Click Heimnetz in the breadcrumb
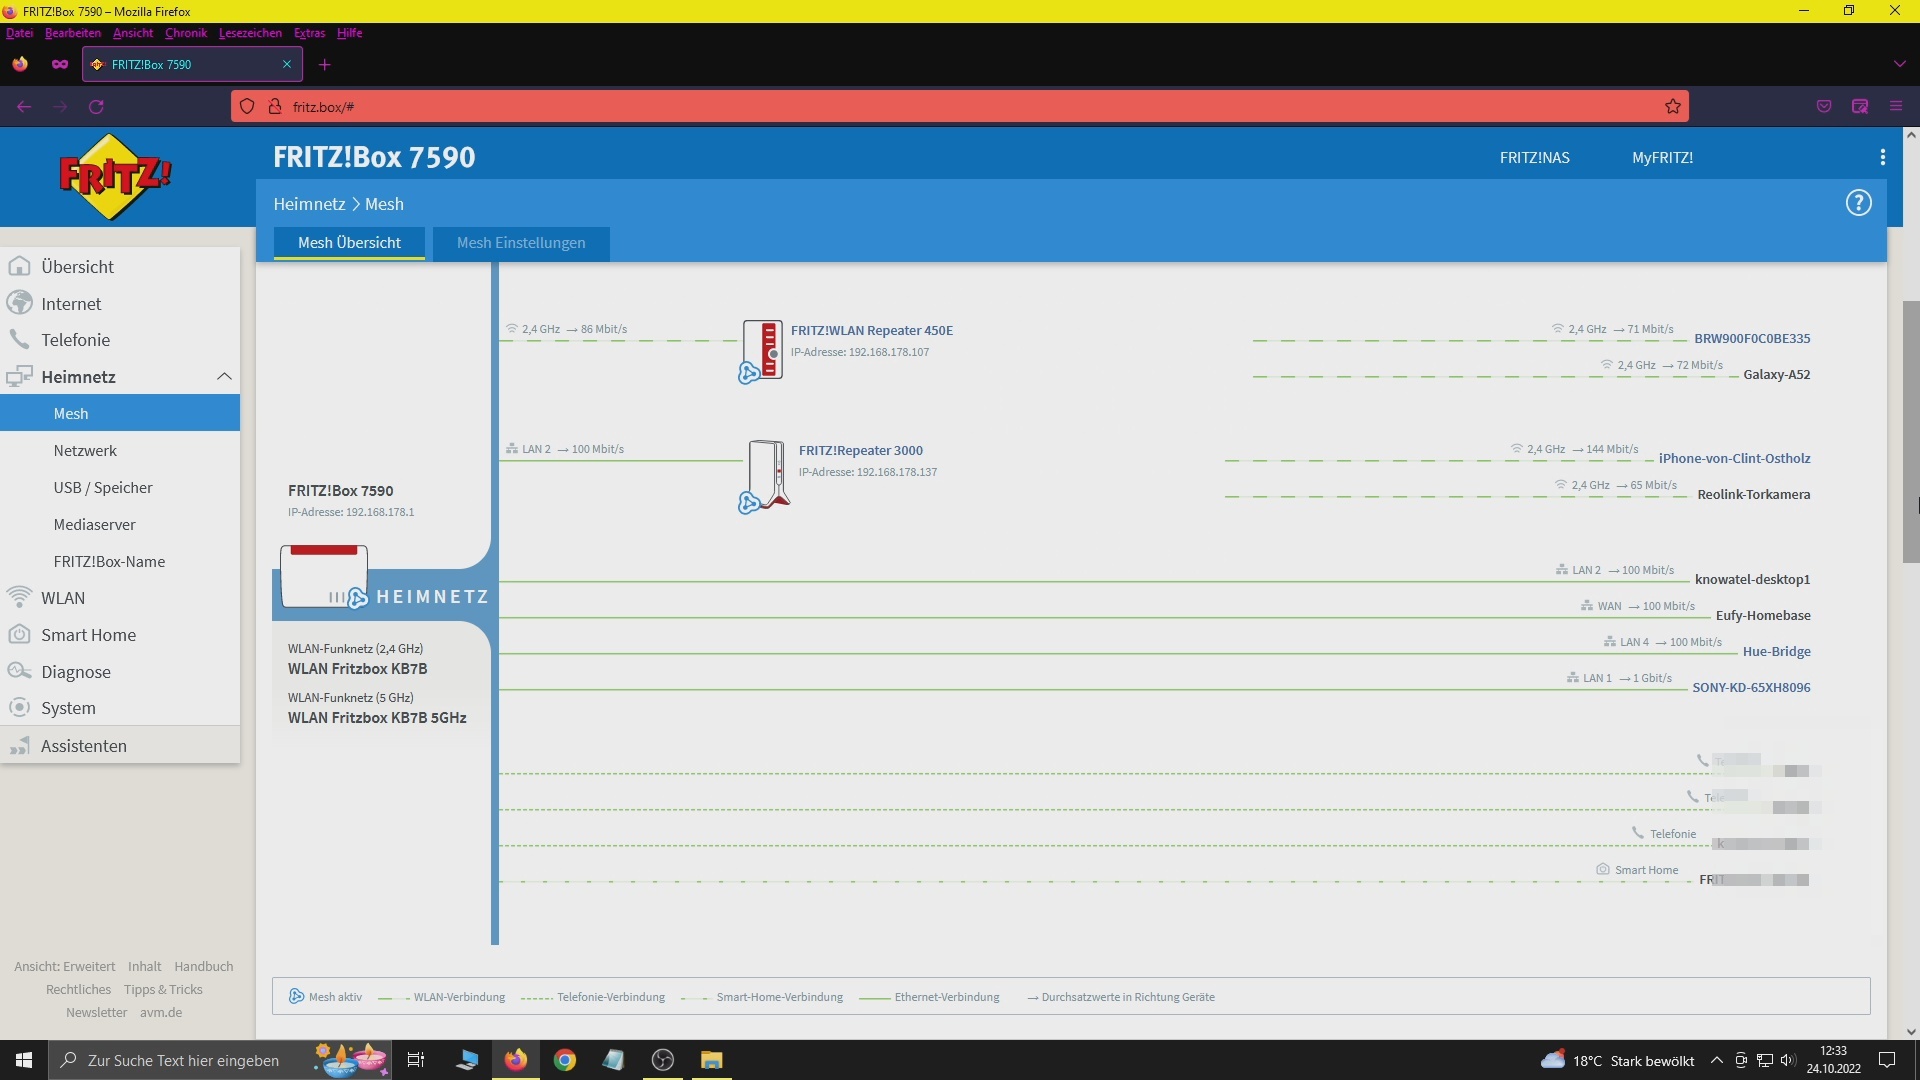 (309, 204)
